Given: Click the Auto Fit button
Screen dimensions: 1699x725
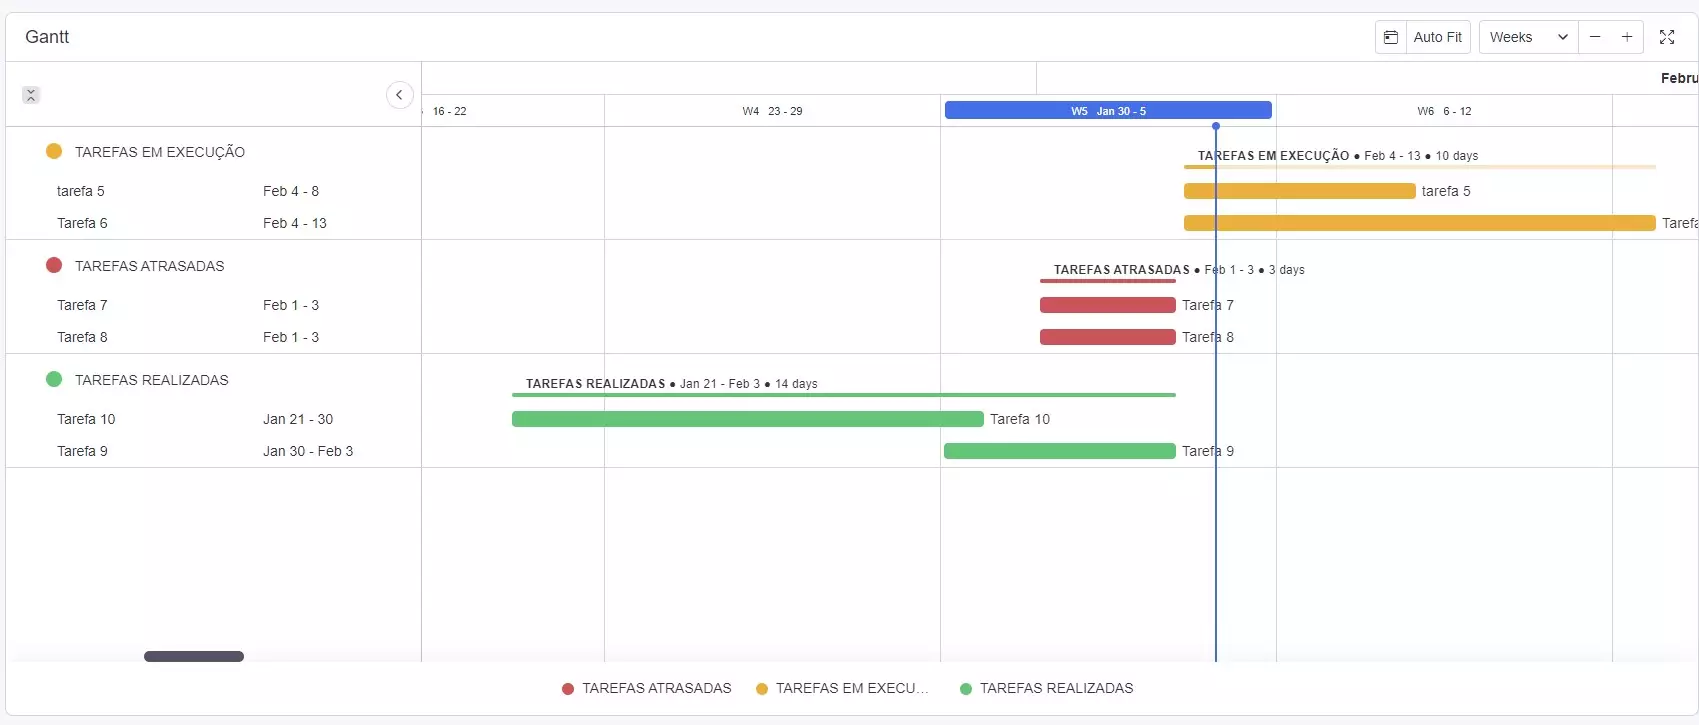Looking at the screenshot, I should click(x=1437, y=37).
